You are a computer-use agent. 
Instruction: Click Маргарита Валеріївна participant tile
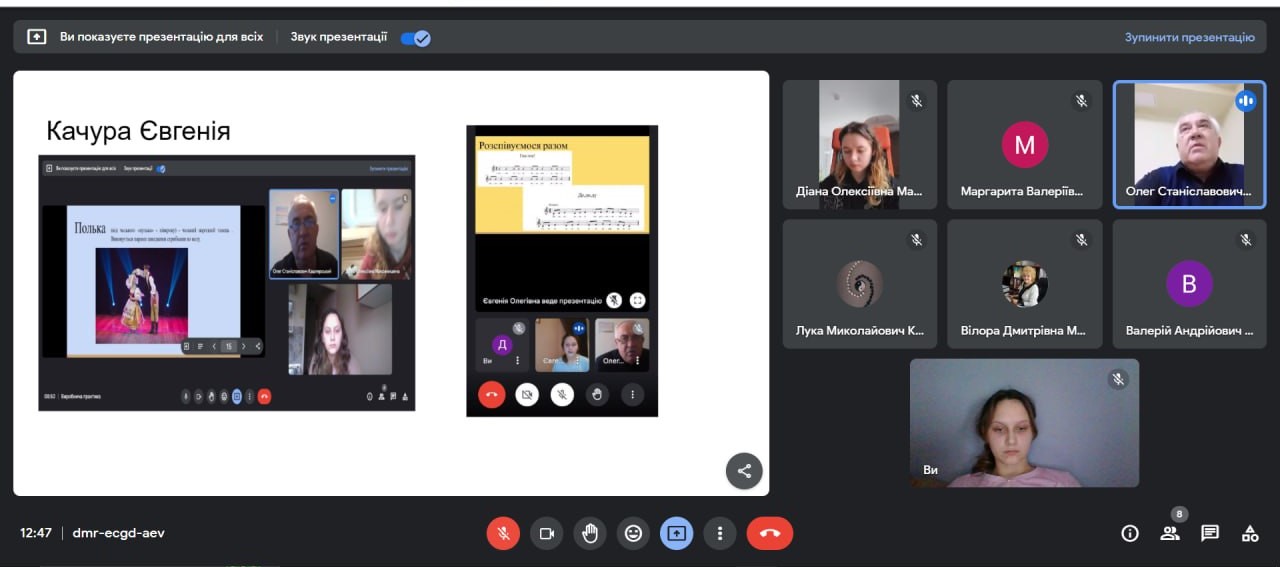point(1024,144)
